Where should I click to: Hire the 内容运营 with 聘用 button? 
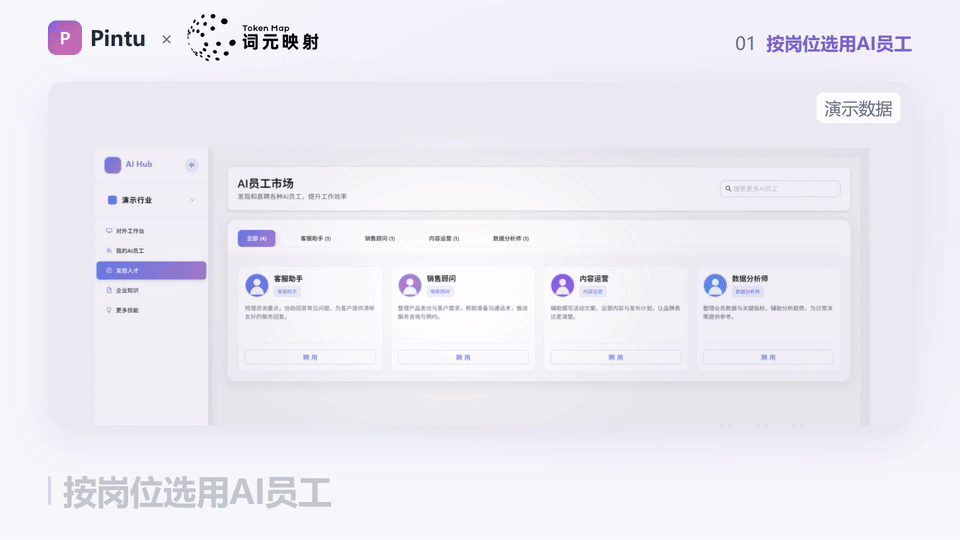point(616,357)
